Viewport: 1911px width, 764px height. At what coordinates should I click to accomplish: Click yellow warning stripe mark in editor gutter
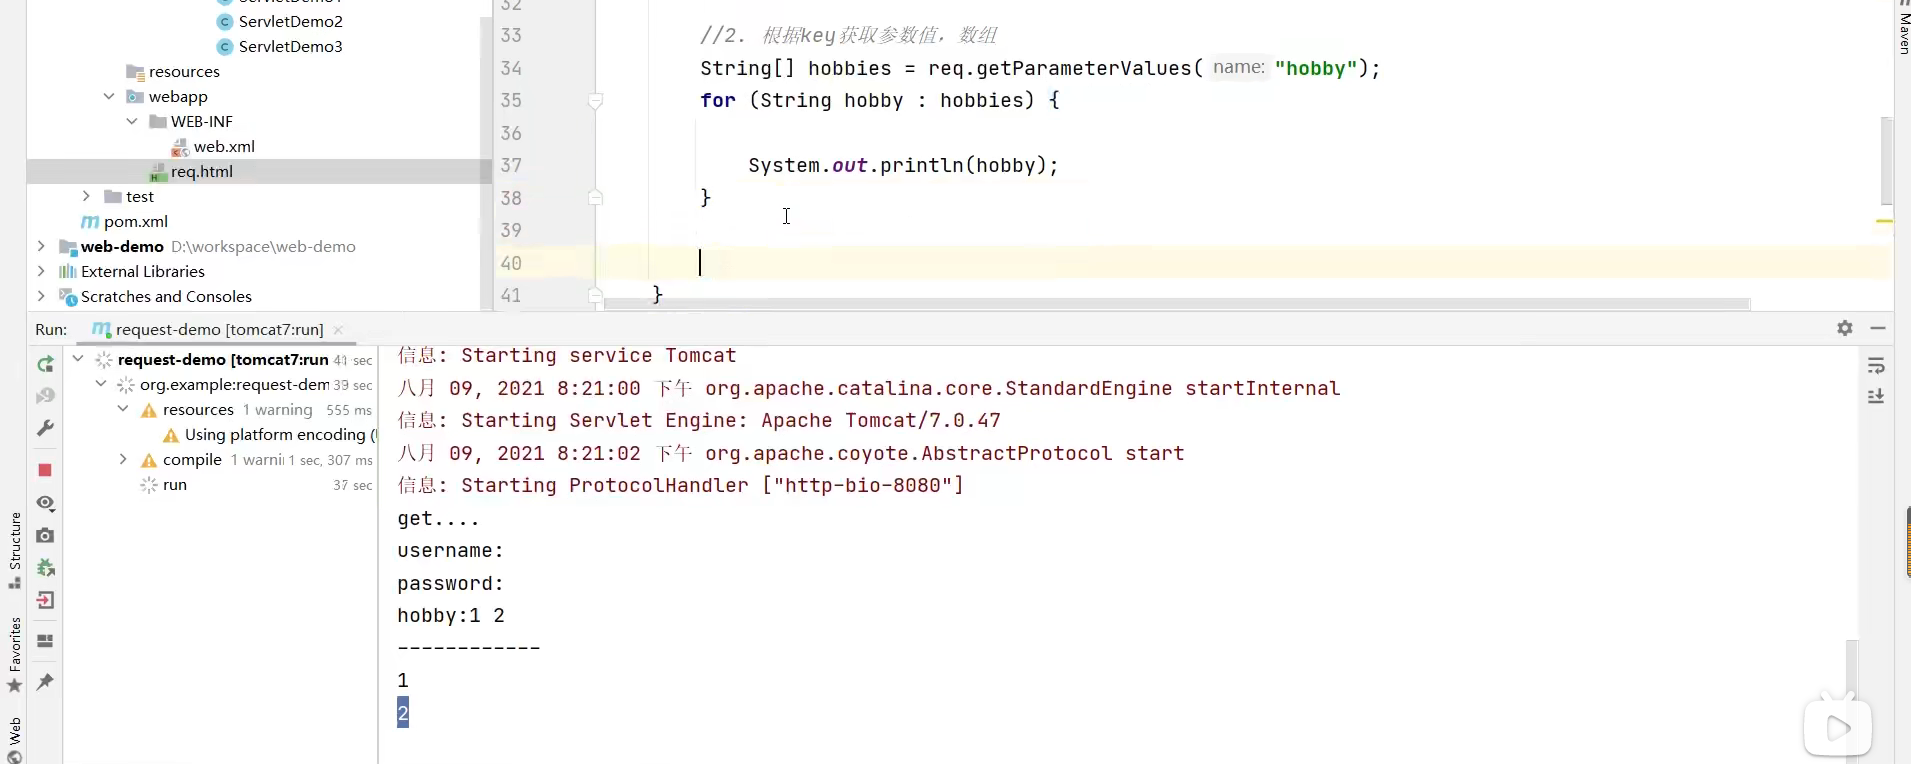point(1884,221)
